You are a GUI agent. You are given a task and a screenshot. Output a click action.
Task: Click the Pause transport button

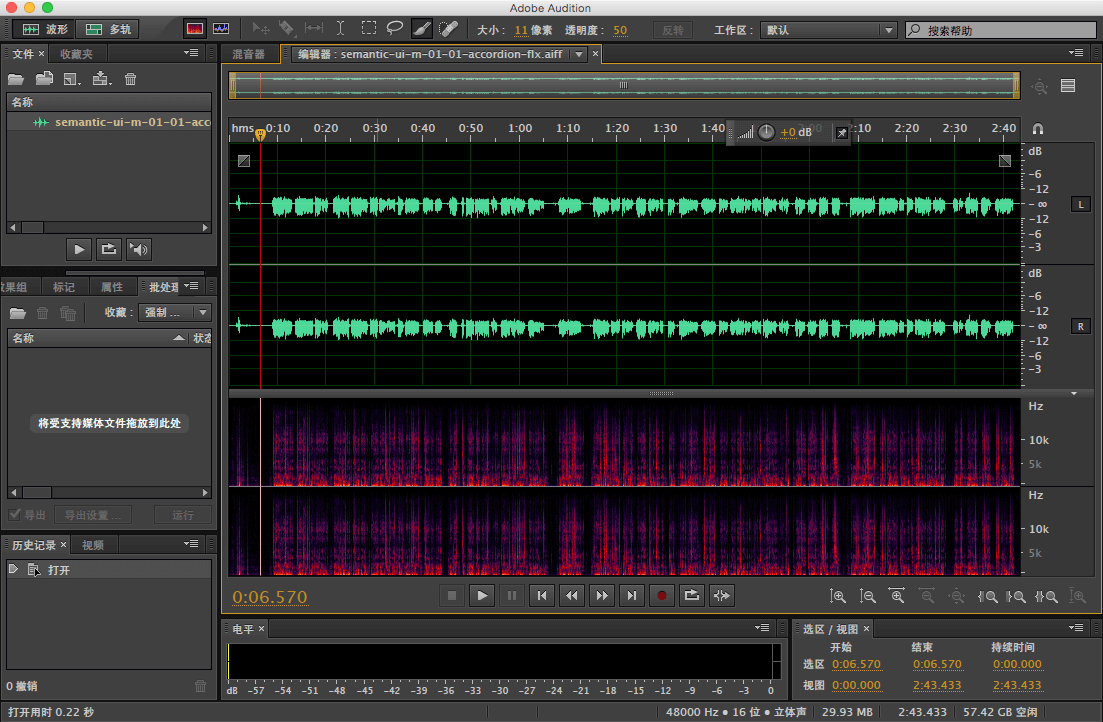tap(511, 595)
